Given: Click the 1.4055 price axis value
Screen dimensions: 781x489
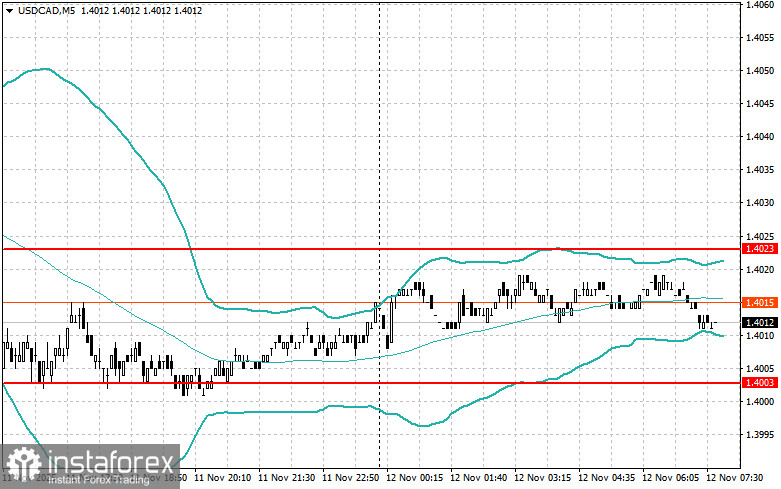Looking at the screenshot, I should [760, 38].
